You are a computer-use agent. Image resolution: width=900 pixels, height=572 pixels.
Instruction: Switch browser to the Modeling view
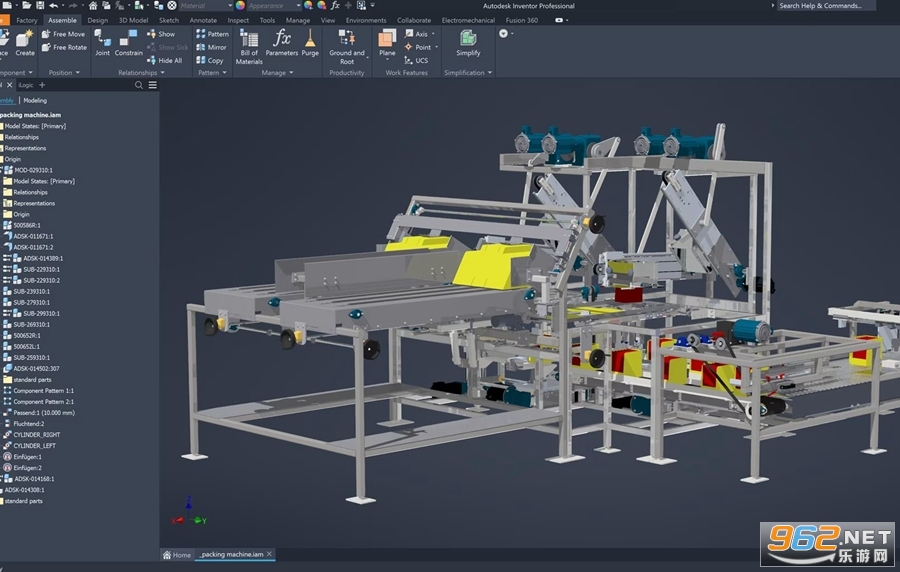point(35,100)
